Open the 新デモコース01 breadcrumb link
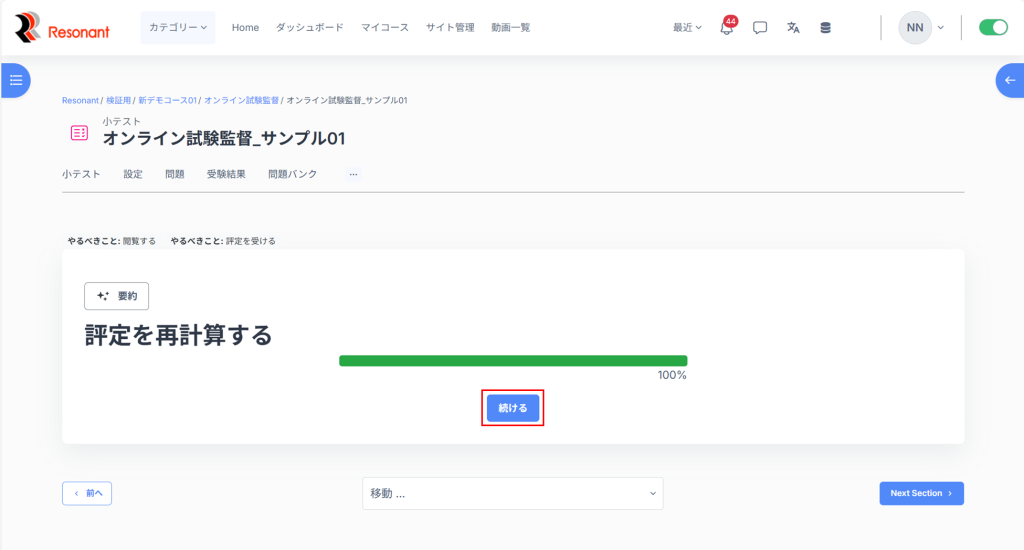 coord(167,100)
